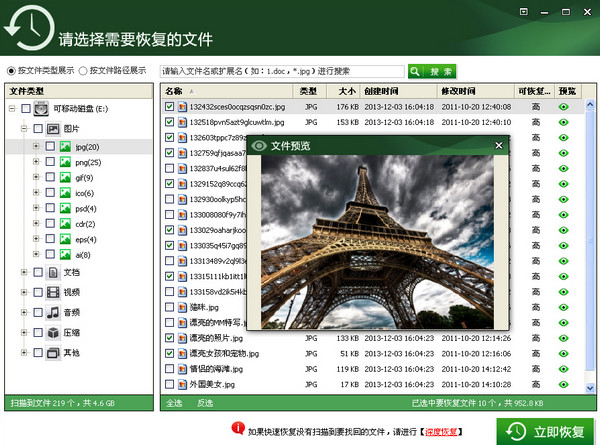Click the 立即恢复 recover button
Image resolution: width=600 pixels, height=445 pixels.
pos(544,431)
